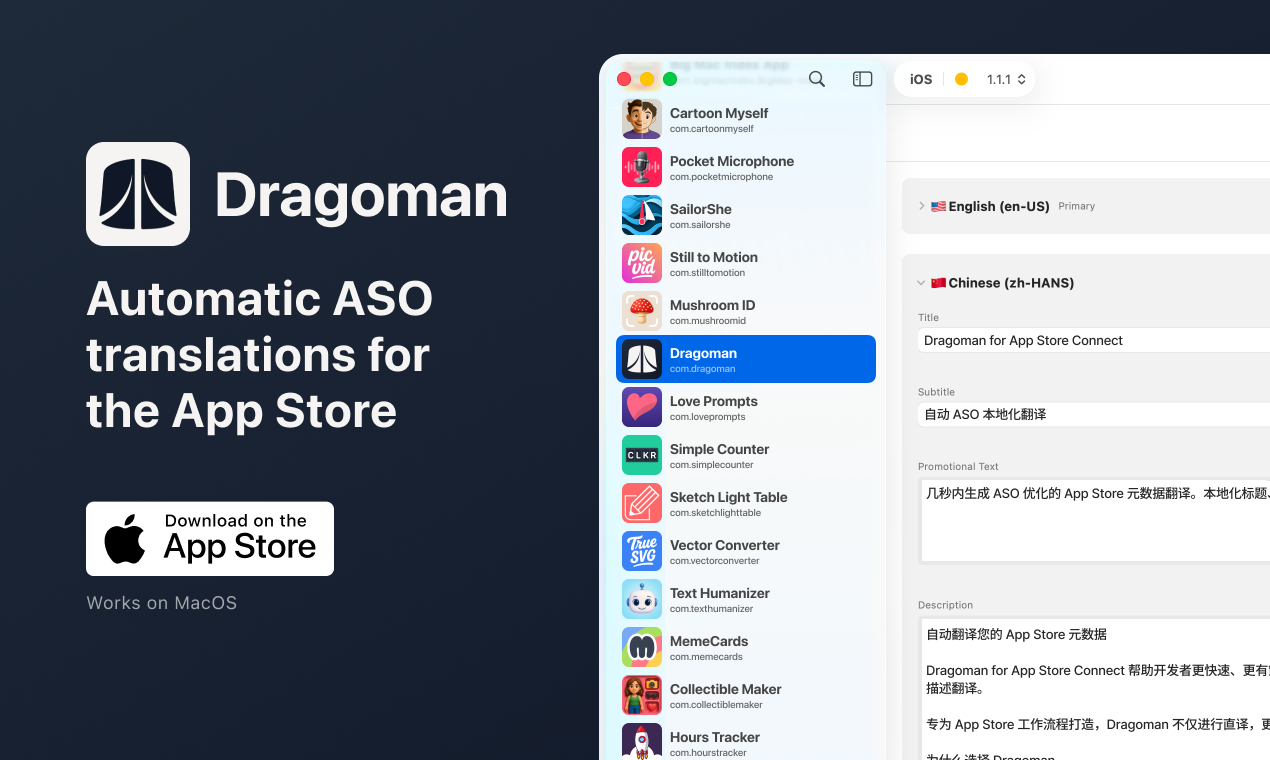Click the SailorShe app icon
The height and width of the screenshot is (760, 1270).
click(x=642, y=215)
